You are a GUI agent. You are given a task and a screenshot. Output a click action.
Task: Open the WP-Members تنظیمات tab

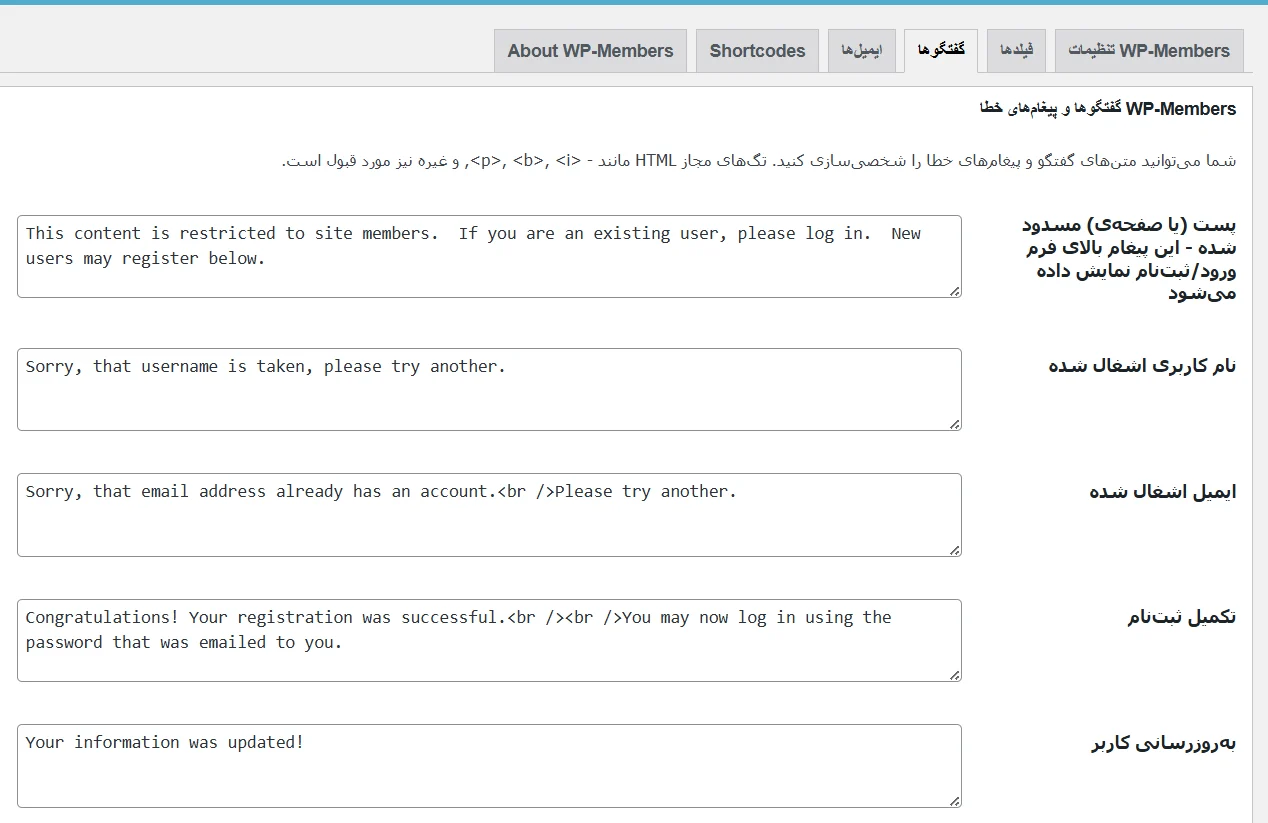click(x=1148, y=49)
